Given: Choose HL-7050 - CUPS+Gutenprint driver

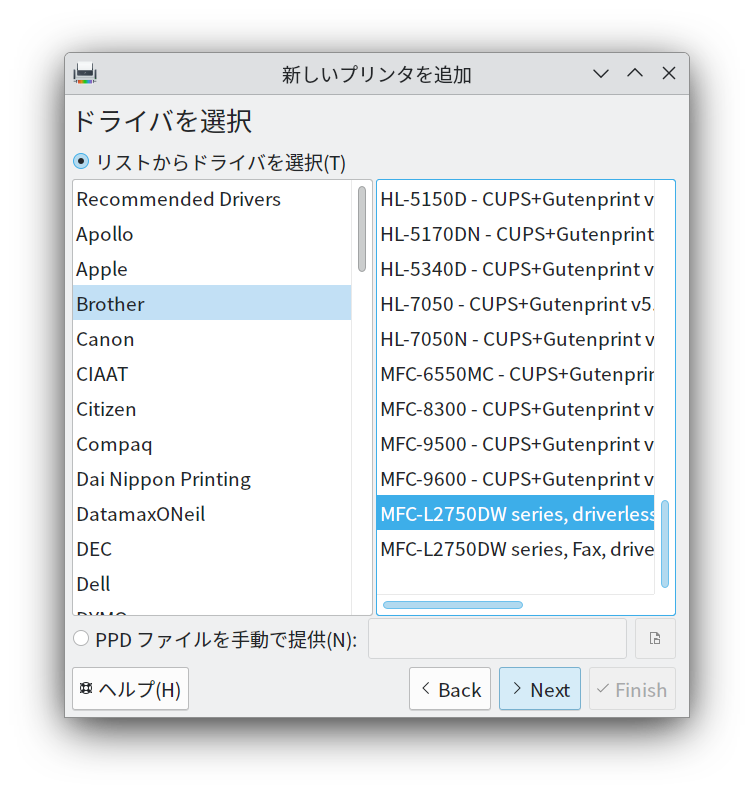Looking at the screenshot, I should tap(515, 304).
